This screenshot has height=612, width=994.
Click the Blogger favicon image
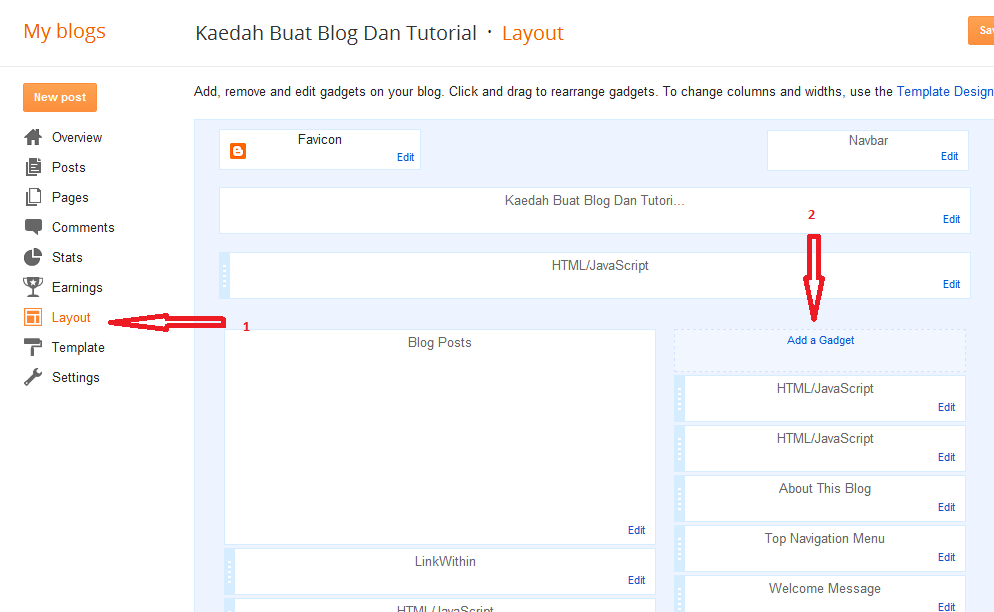tap(238, 151)
